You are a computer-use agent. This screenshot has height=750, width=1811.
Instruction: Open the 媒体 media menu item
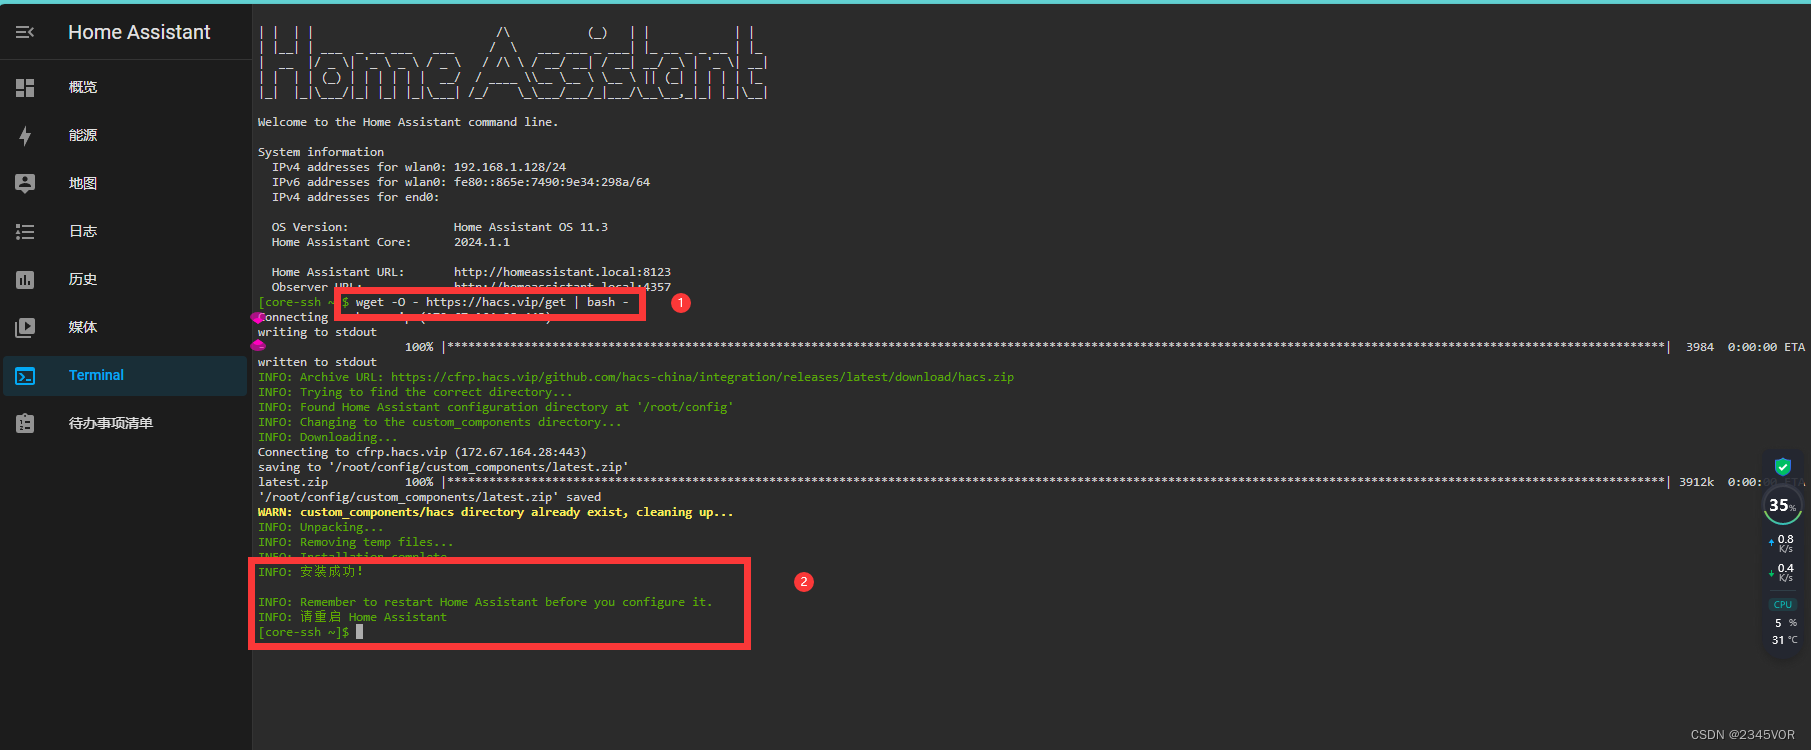[125, 327]
